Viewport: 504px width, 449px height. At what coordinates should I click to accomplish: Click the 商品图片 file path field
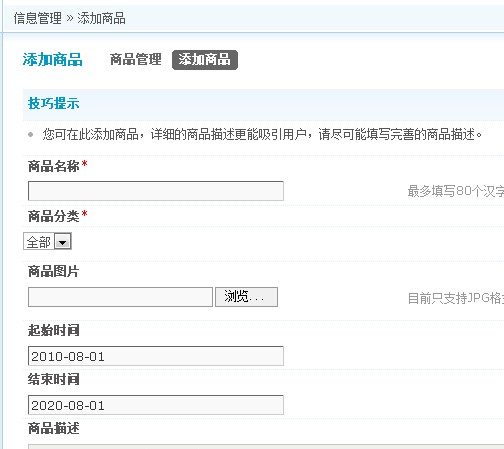pos(120,297)
